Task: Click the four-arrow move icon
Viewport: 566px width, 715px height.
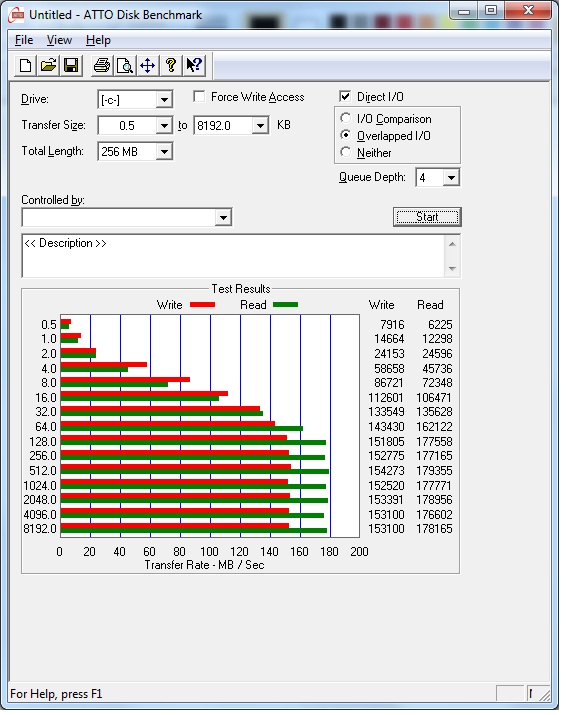Action: click(x=147, y=66)
